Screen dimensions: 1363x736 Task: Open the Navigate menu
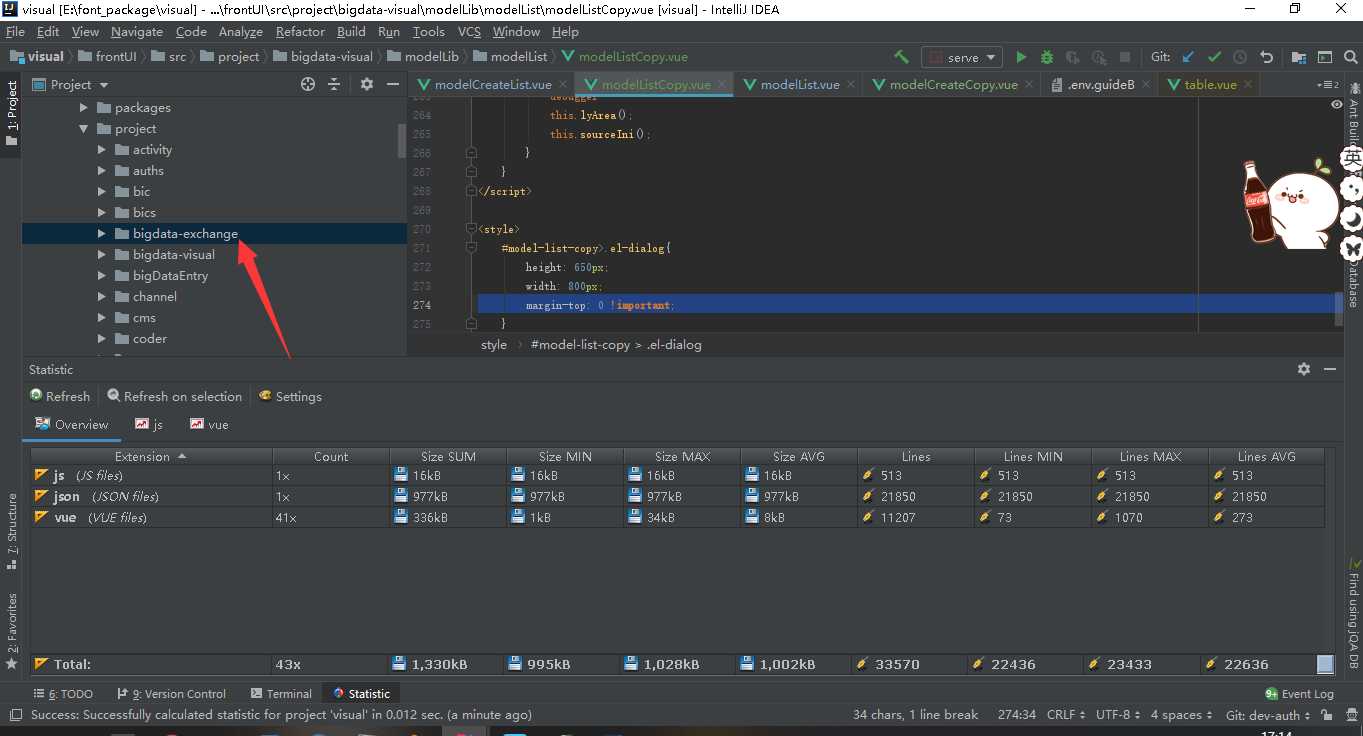coord(136,32)
